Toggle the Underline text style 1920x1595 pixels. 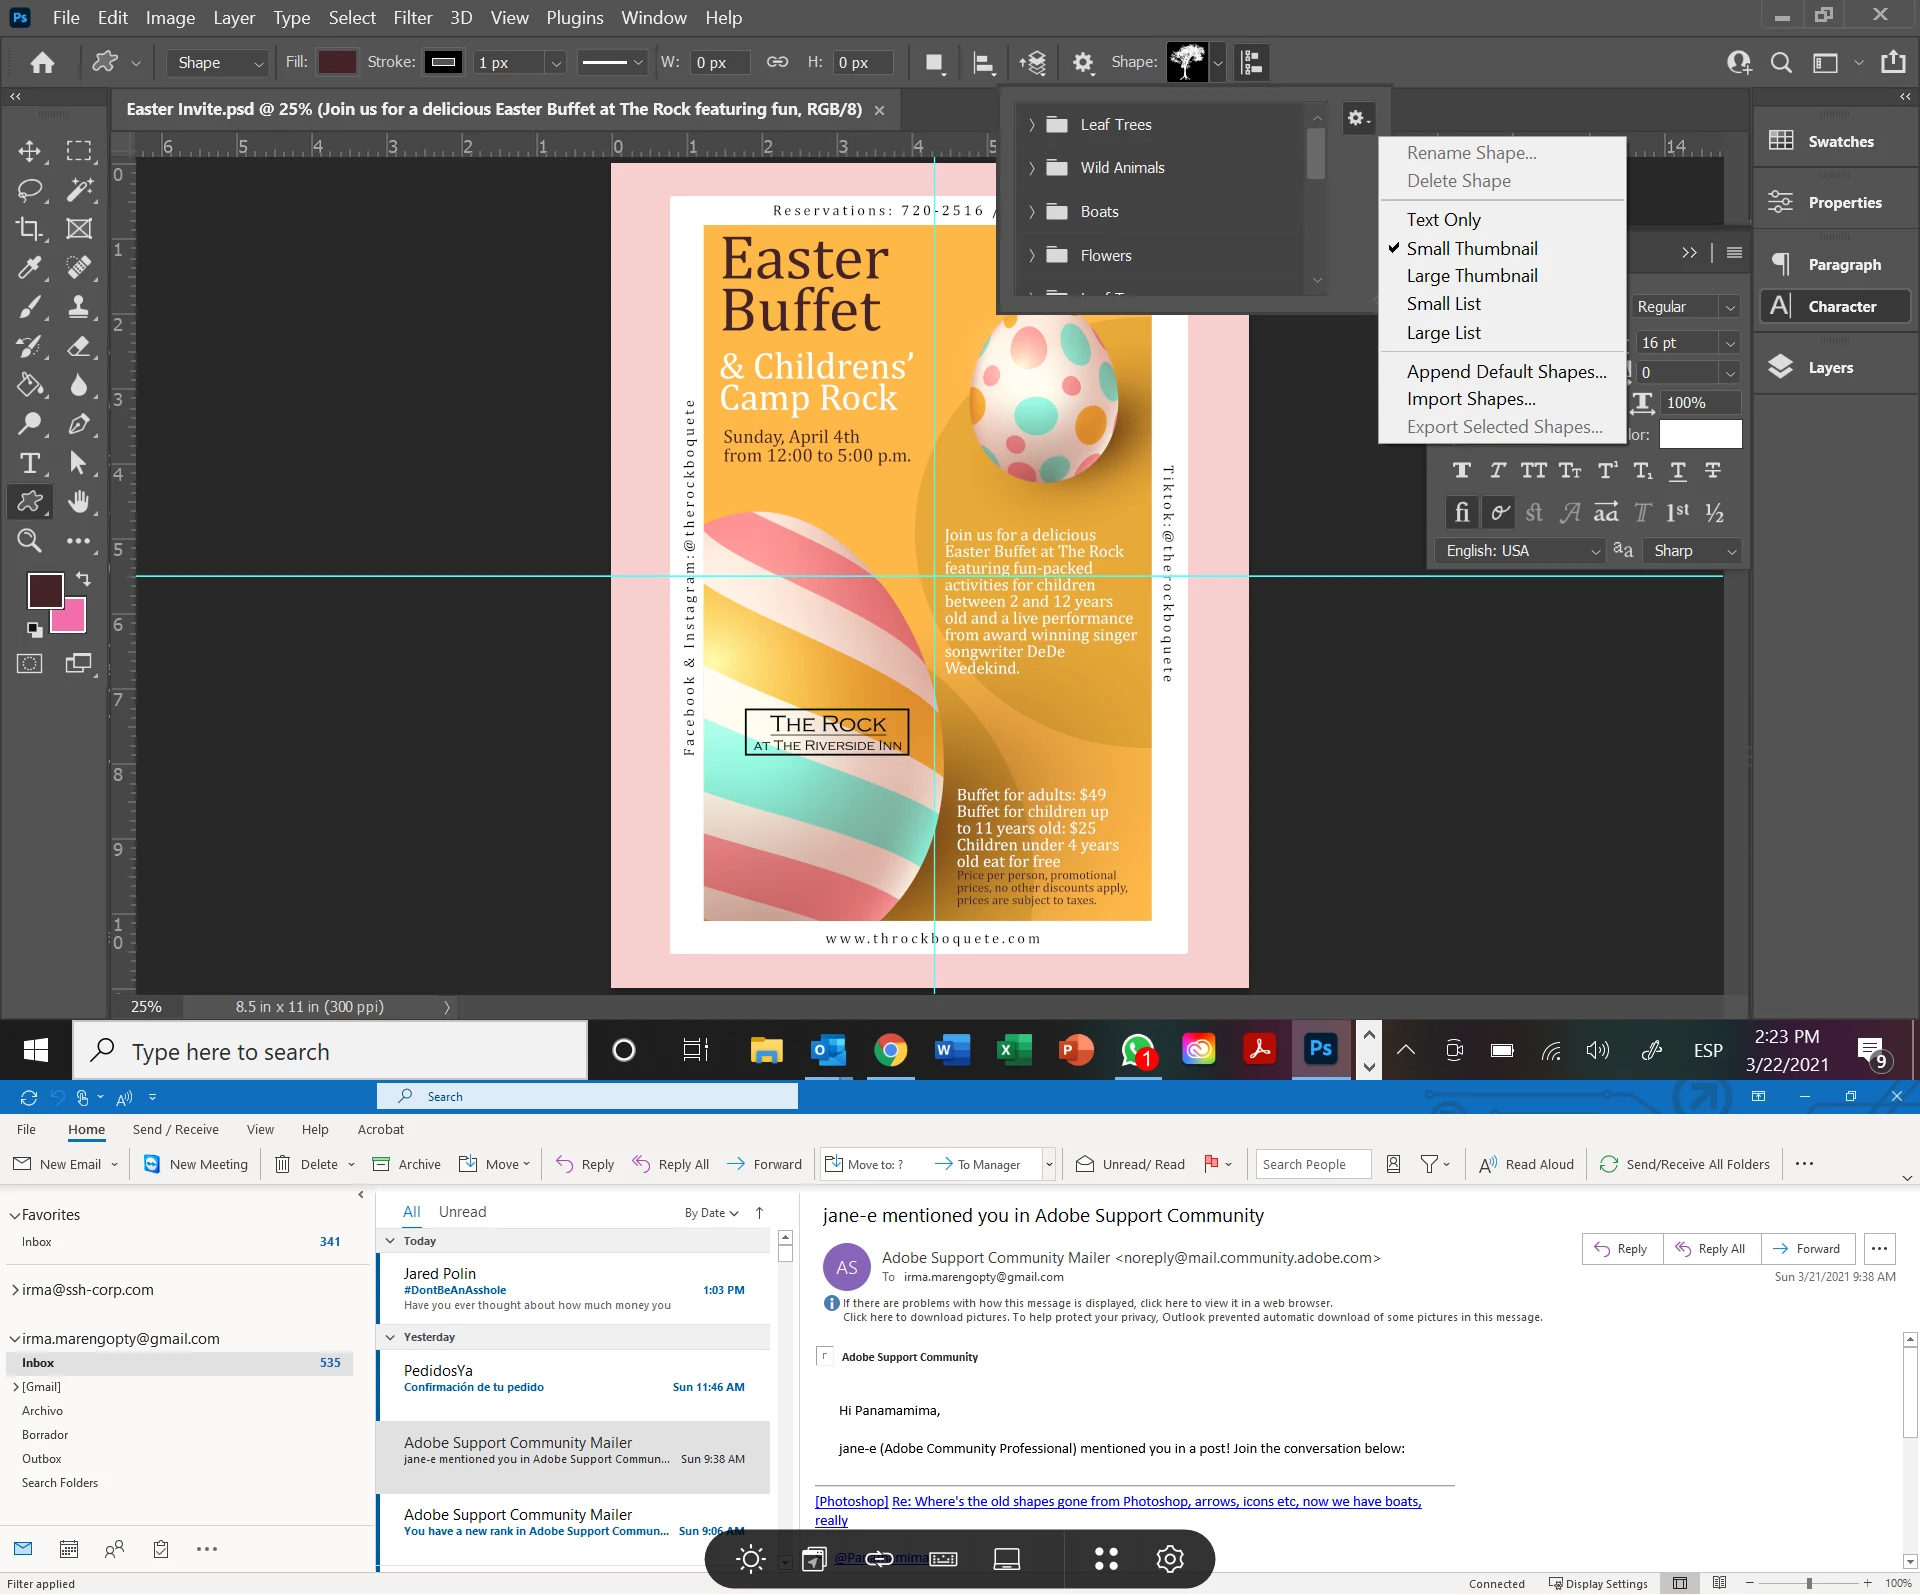(1677, 471)
